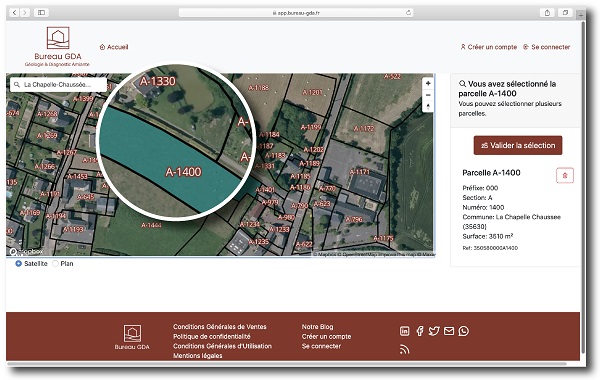Reset map bearing with compass
The image size is (600, 380).
click(428, 106)
